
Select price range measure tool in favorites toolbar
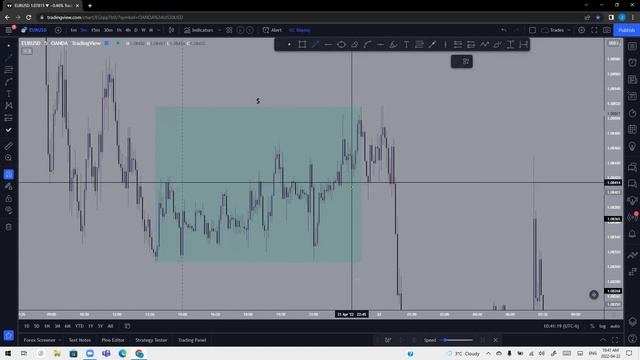tap(510, 44)
